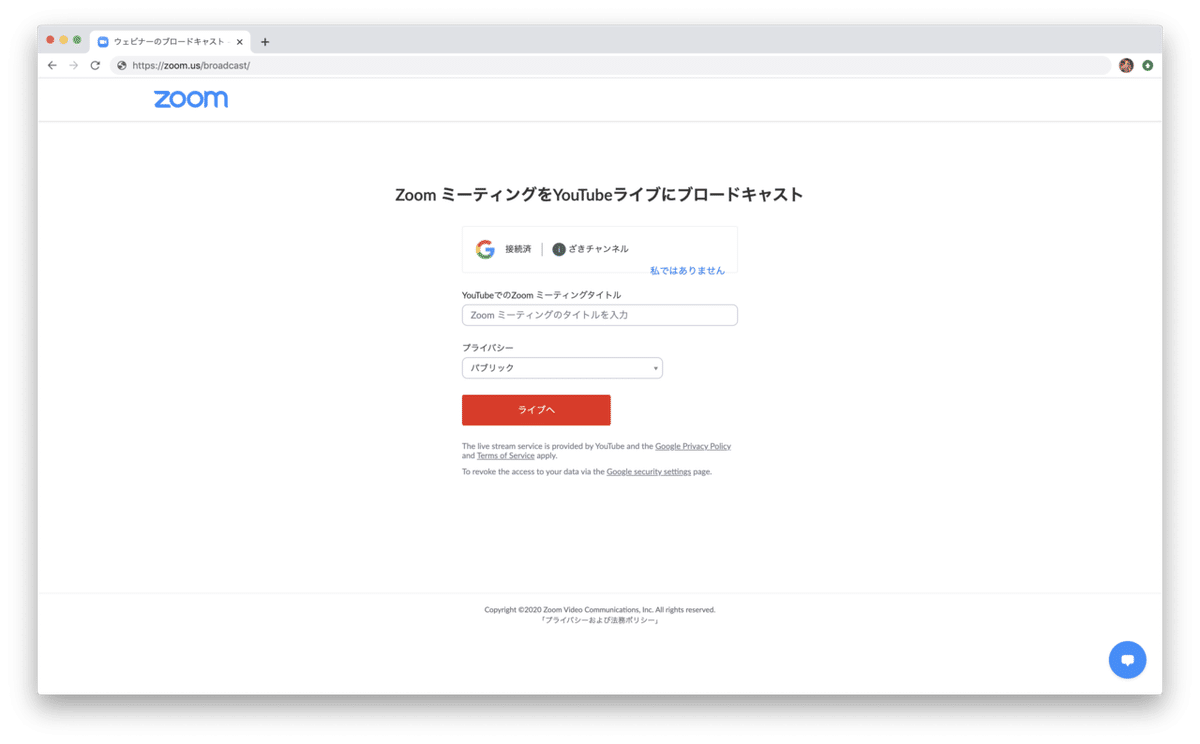The image size is (1200, 744).
Task: Reload the page with the refresh icon
Action: click(95, 66)
